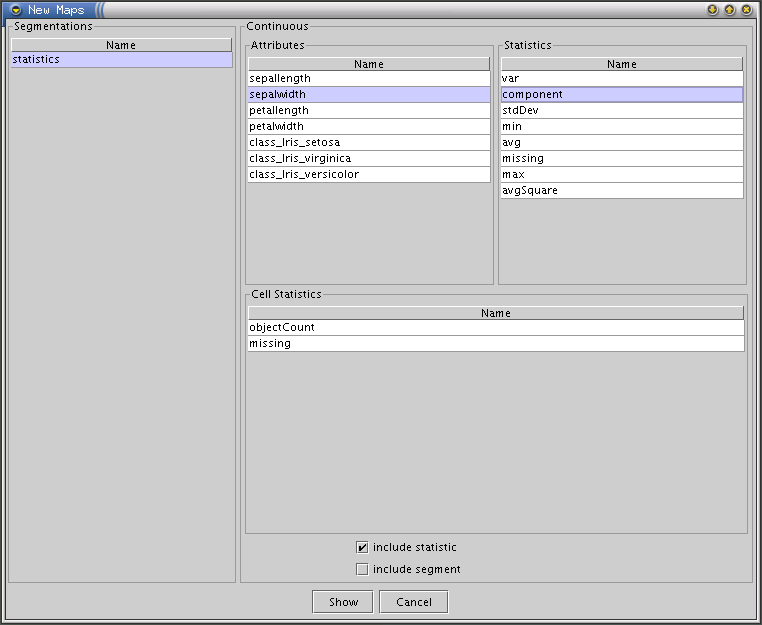
Task: Click the Cell Statistics Name column header
Action: point(496,313)
